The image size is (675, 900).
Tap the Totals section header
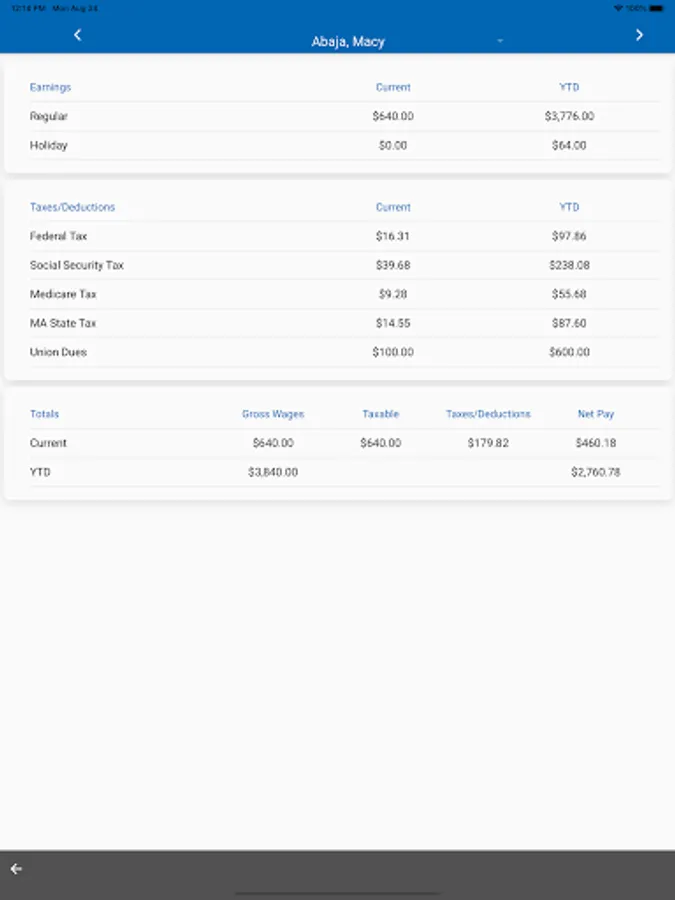point(44,413)
